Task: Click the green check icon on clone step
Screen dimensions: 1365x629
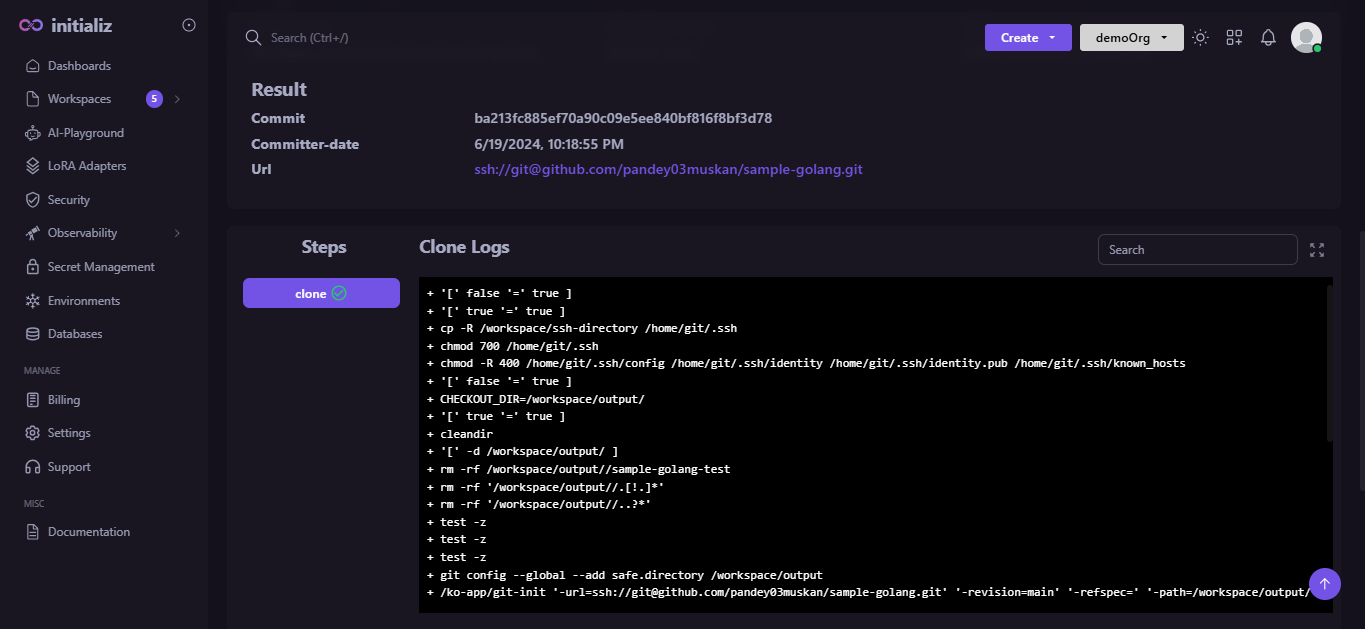Action: (339, 293)
